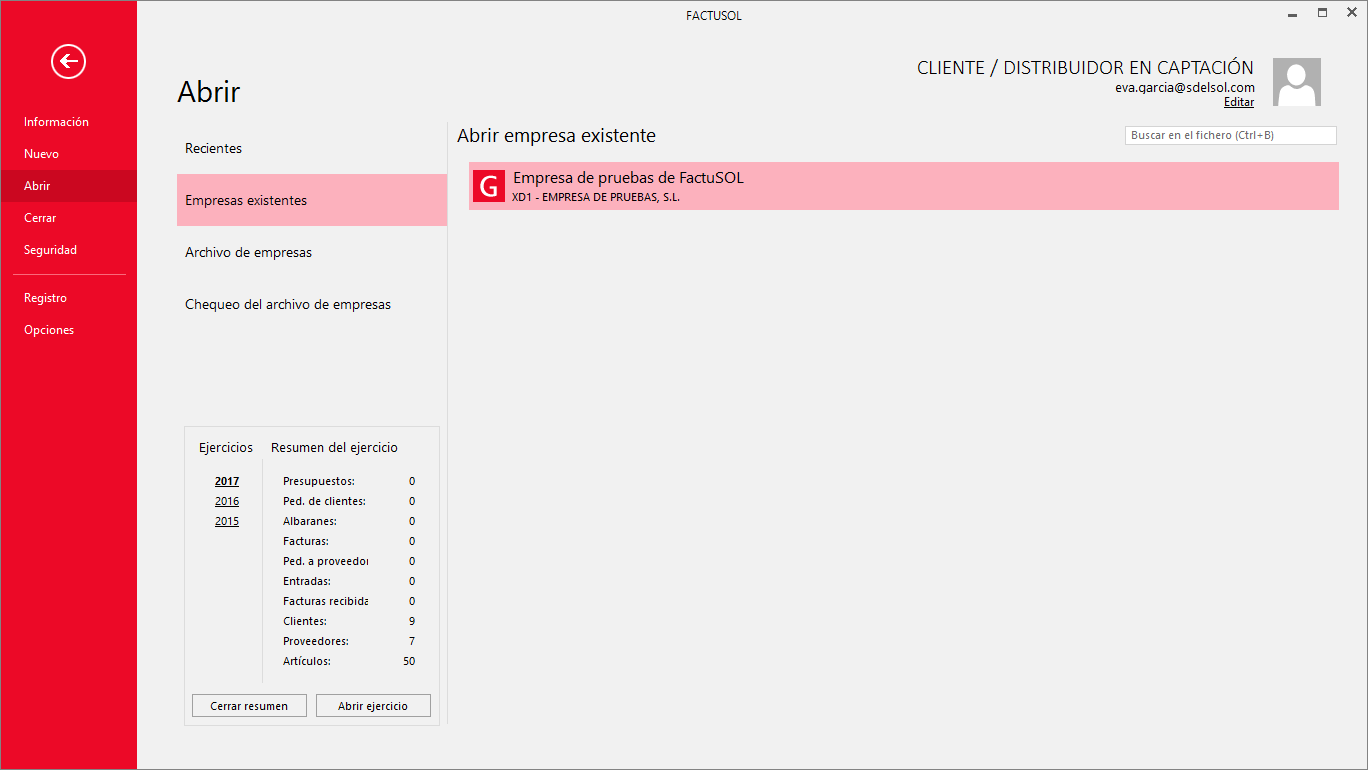The width and height of the screenshot is (1368, 770).
Task: Switch to the Recientes tab
Action: click(213, 149)
